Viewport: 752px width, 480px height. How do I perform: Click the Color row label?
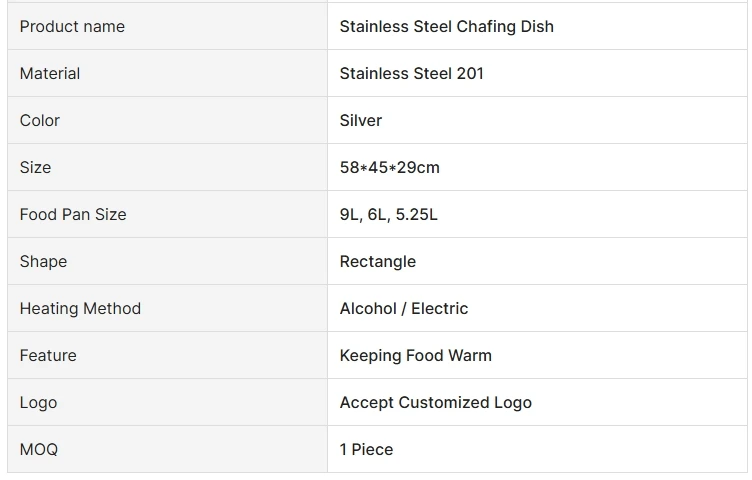(x=40, y=121)
